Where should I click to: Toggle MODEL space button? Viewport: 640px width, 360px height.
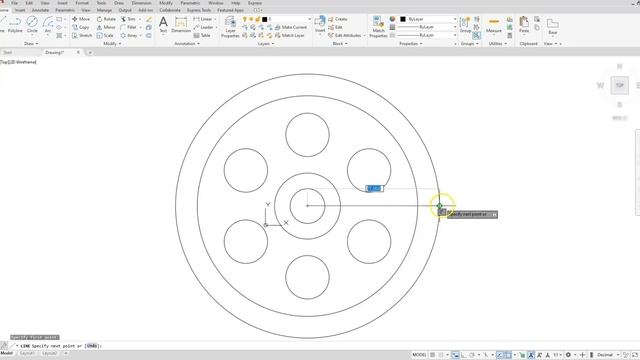coord(419,355)
